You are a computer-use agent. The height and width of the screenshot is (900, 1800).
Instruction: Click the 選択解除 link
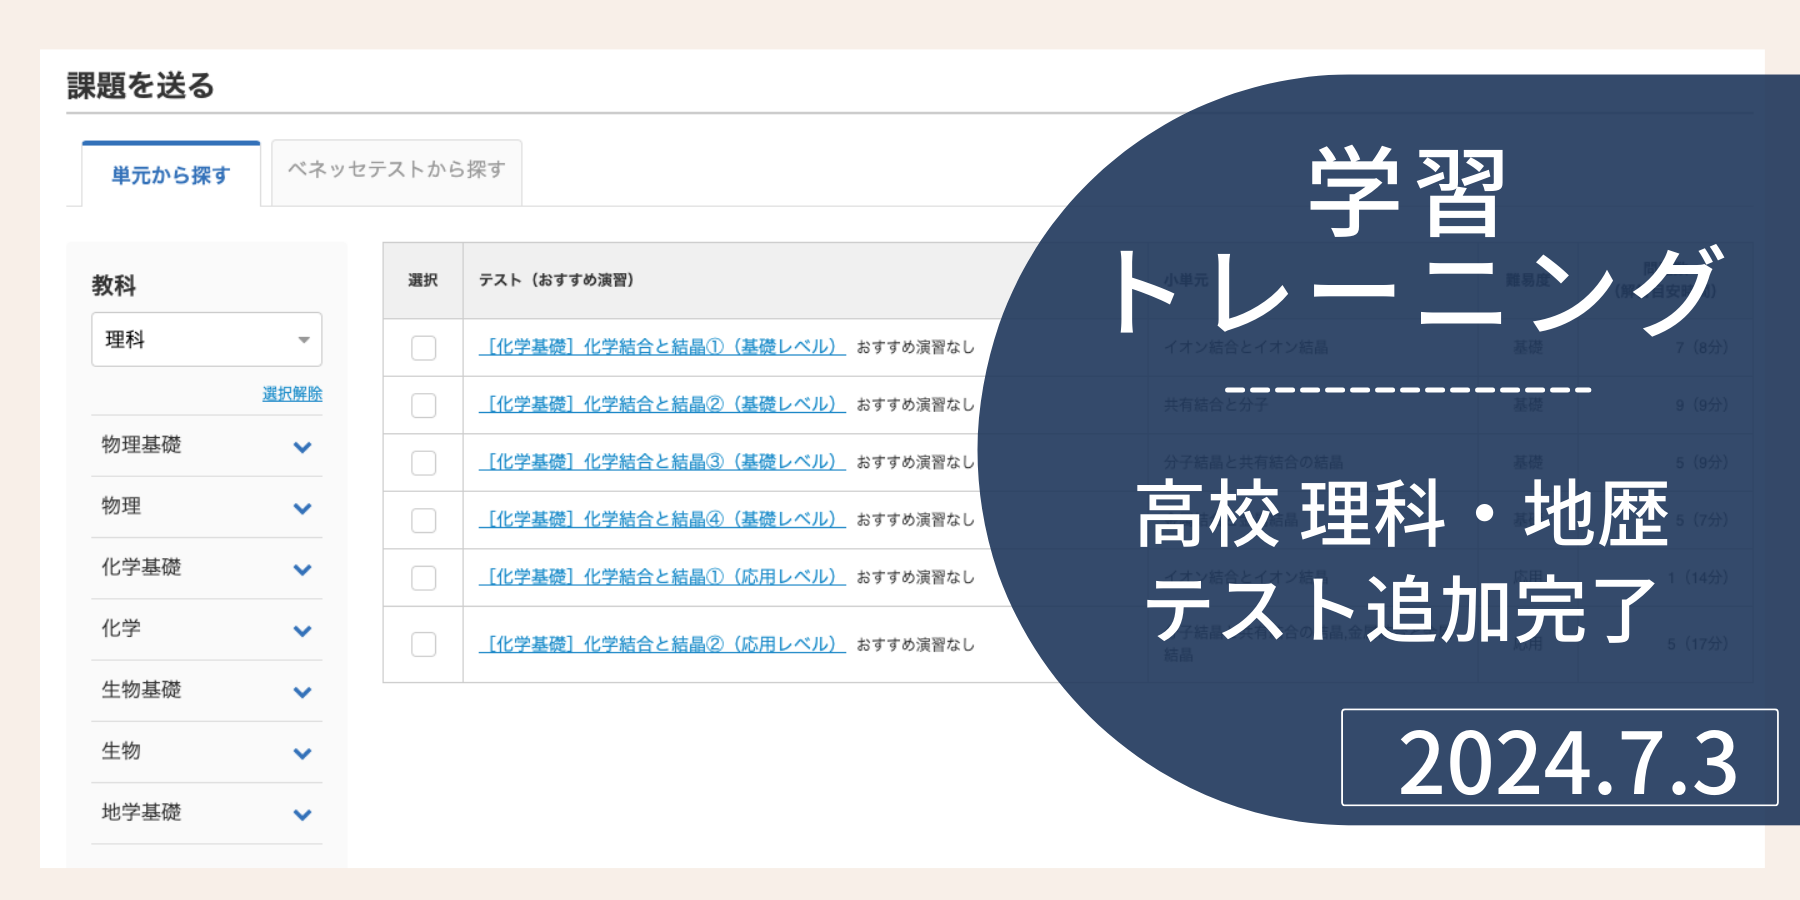[292, 394]
